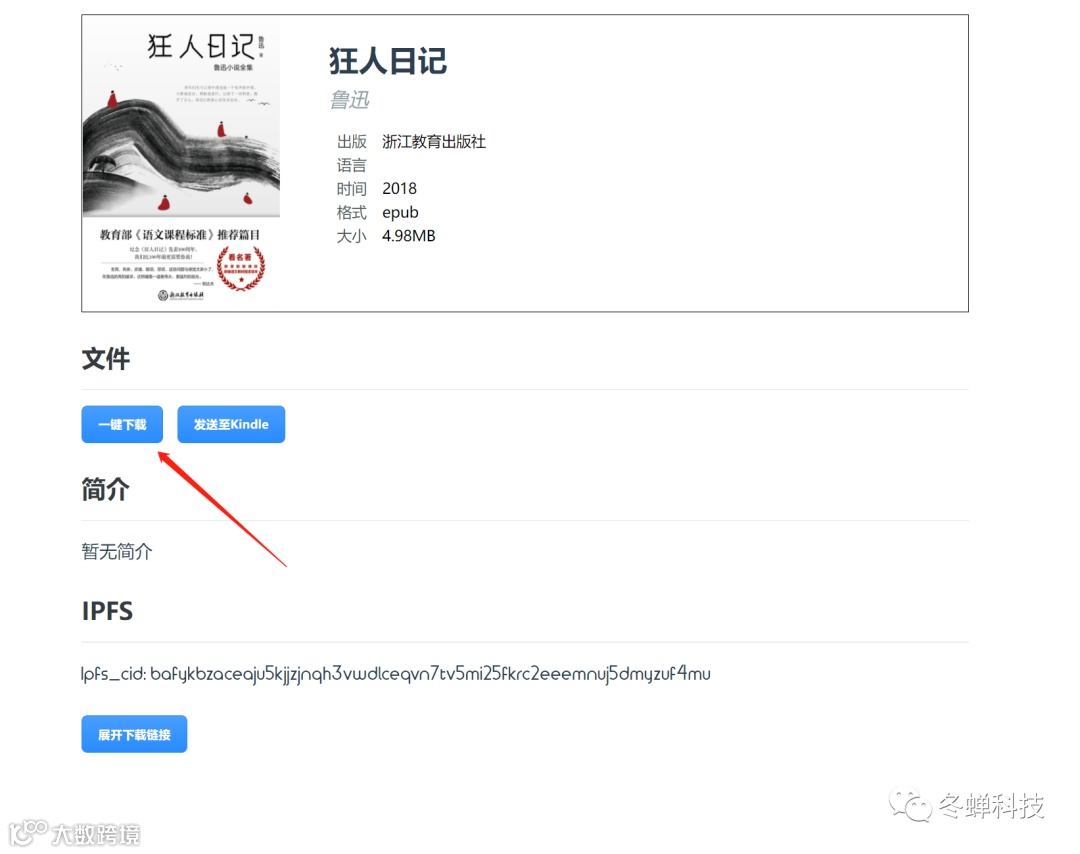The image size is (1080, 854).
Task: Click the publisher 浙江教育出版社 text
Action: point(434,142)
